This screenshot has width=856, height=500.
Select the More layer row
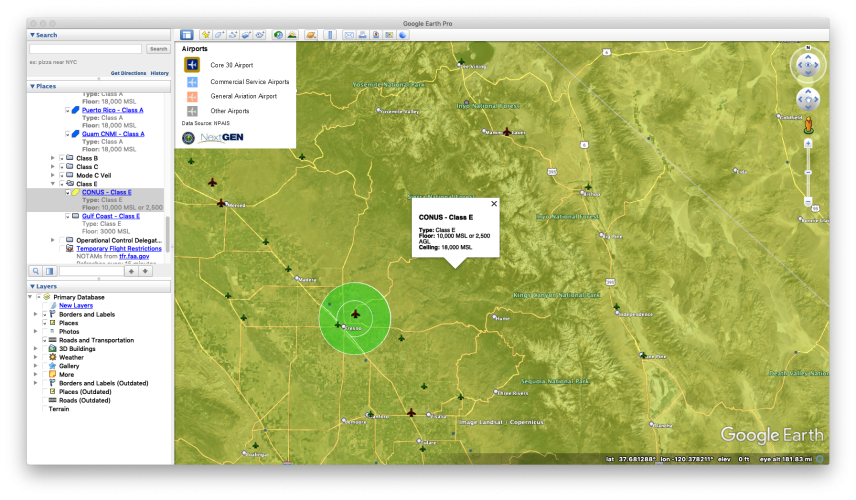(67, 375)
